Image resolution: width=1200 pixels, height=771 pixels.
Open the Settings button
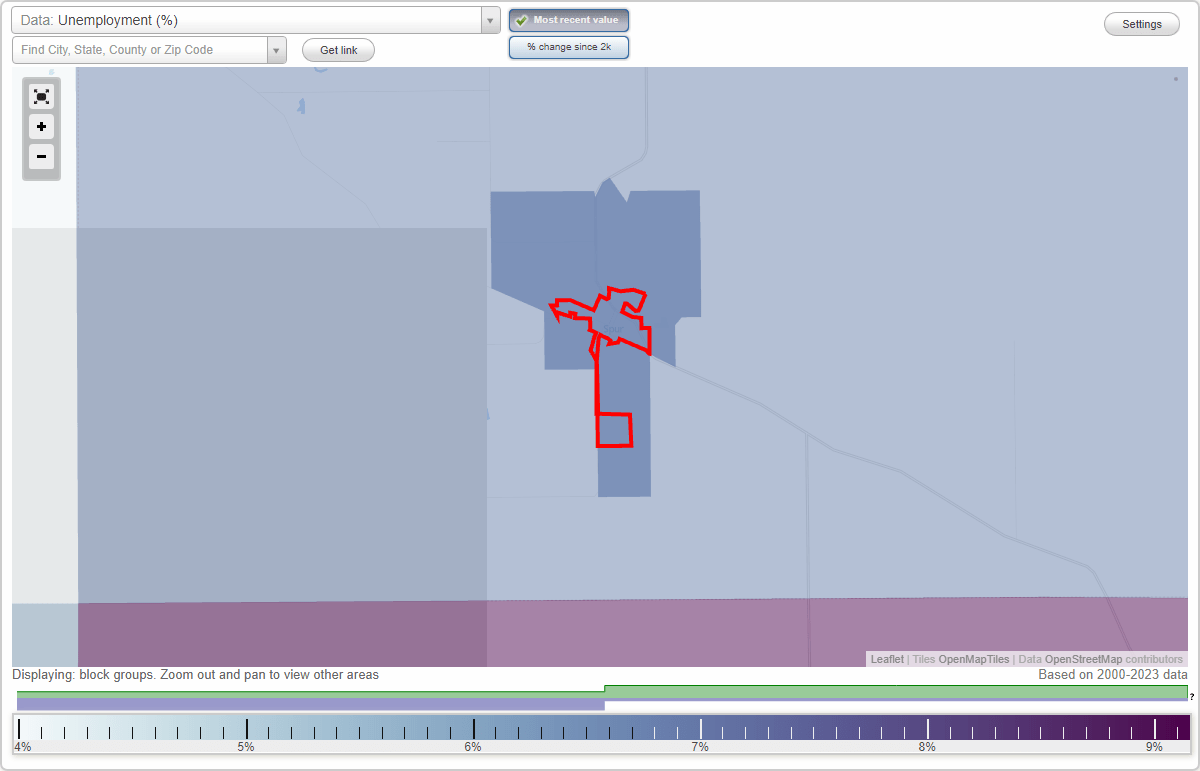pyautogui.click(x=1142, y=25)
